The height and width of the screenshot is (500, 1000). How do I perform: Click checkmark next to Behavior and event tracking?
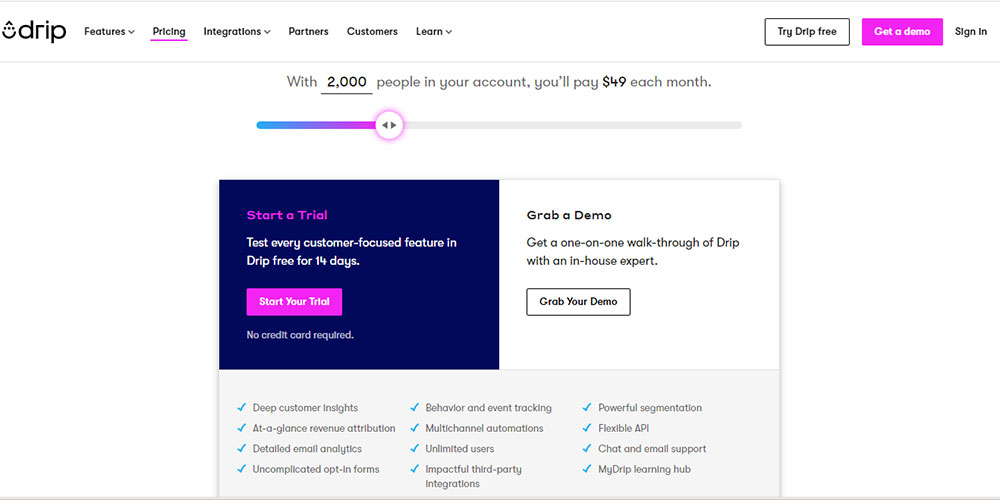click(415, 408)
